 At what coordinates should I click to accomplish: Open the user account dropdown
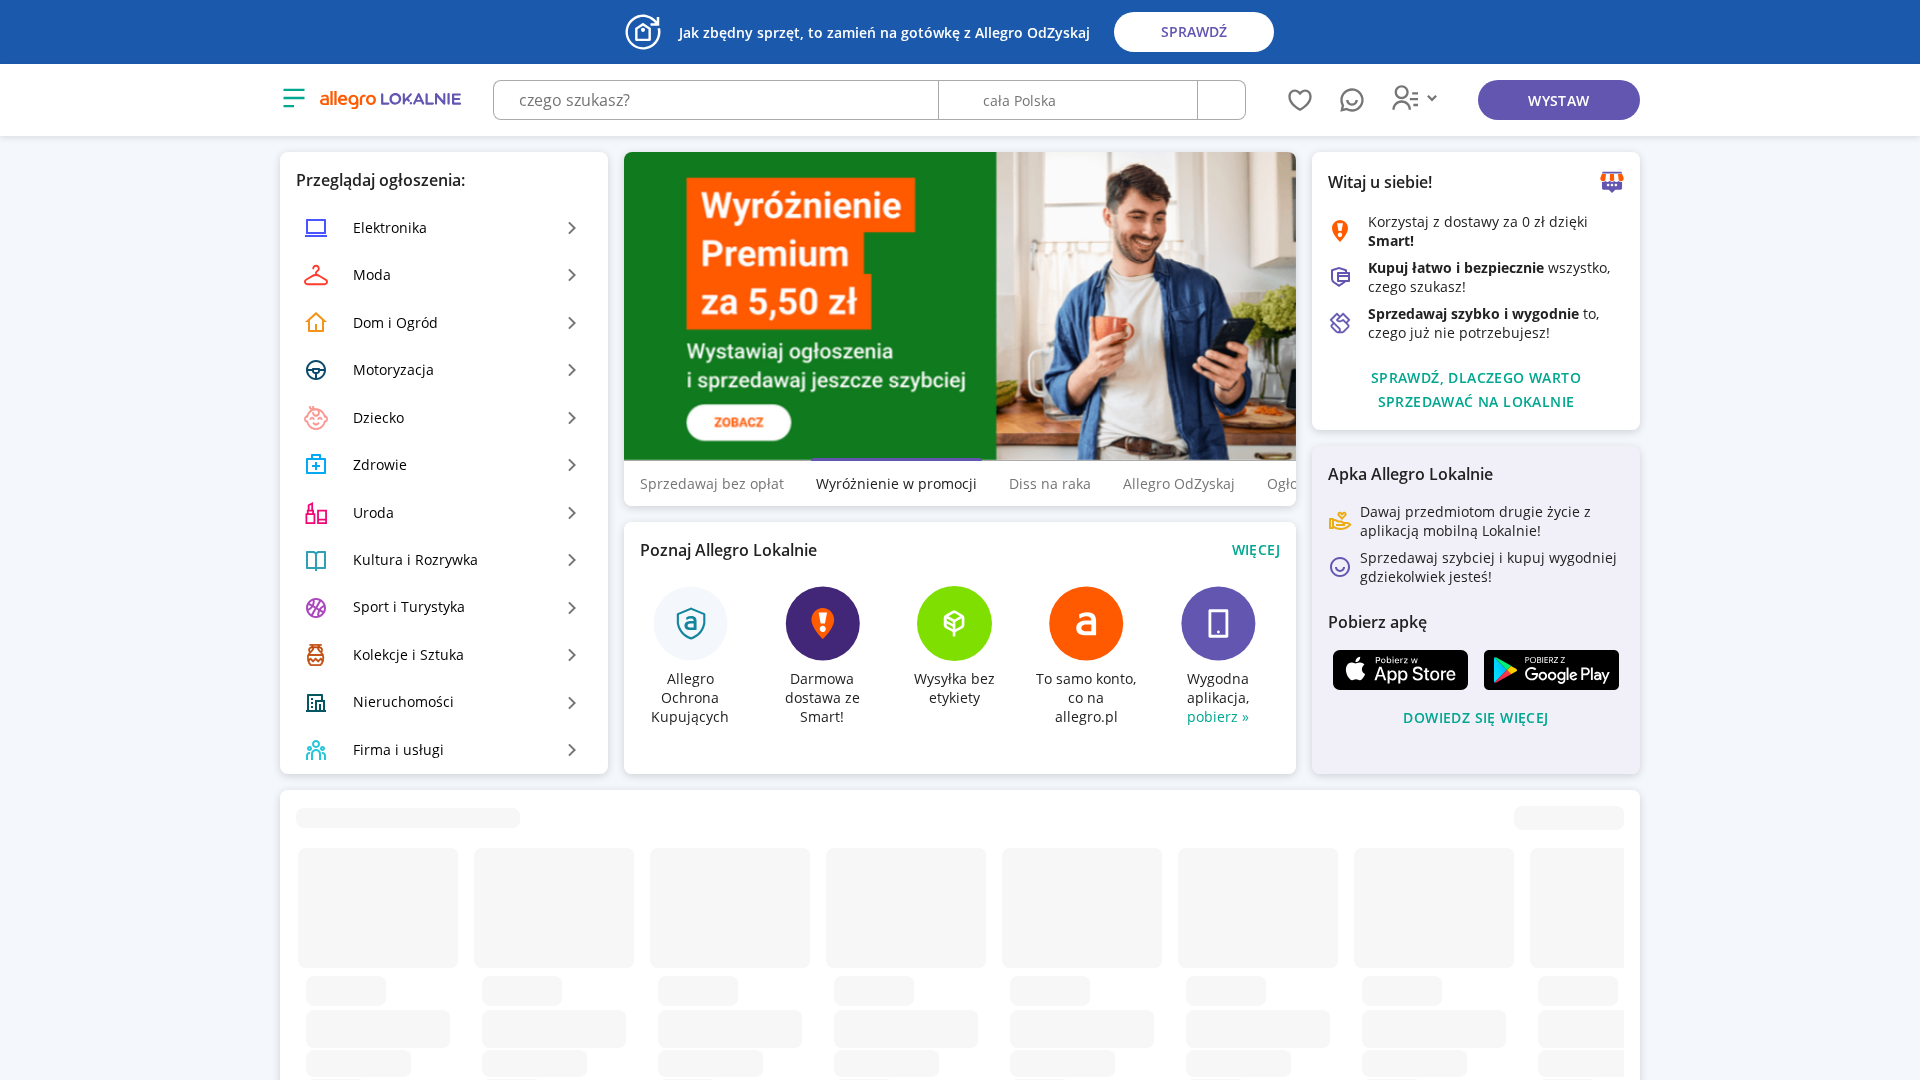[1415, 98]
